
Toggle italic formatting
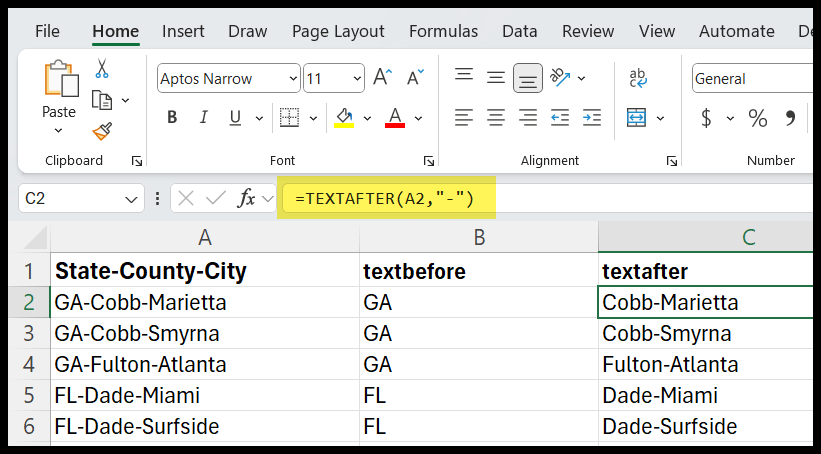pyautogui.click(x=204, y=118)
